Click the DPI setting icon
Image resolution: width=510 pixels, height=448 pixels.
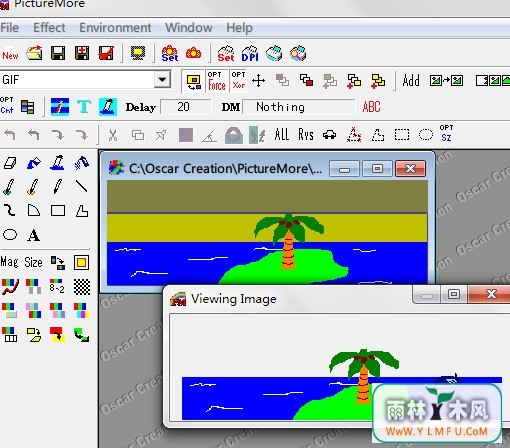(x=250, y=54)
